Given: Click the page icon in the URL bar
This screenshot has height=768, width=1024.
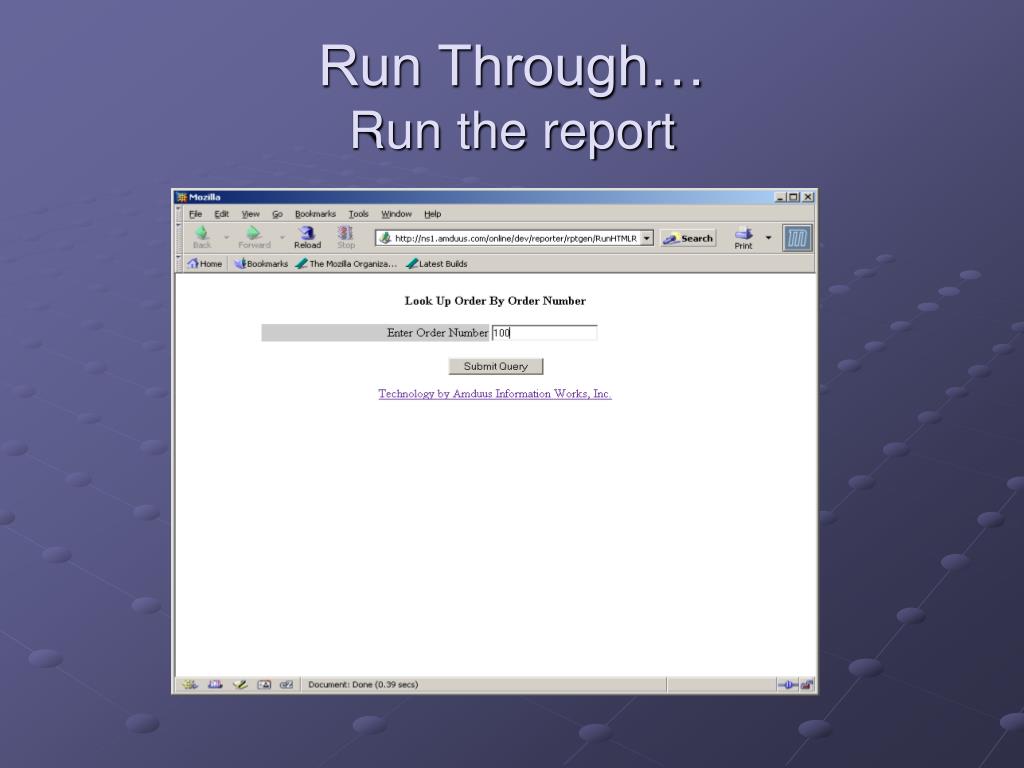Looking at the screenshot, I should pos(385,238).
